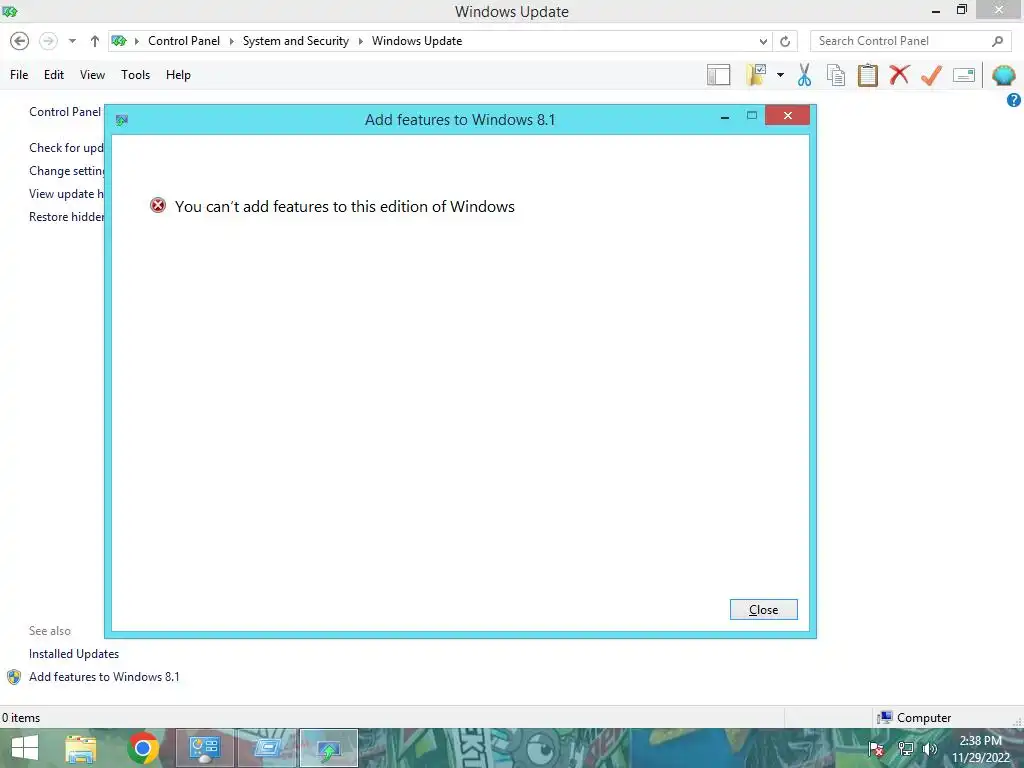Expand the chevron before Control Panel breadcrumb

[x=136, y=41]
